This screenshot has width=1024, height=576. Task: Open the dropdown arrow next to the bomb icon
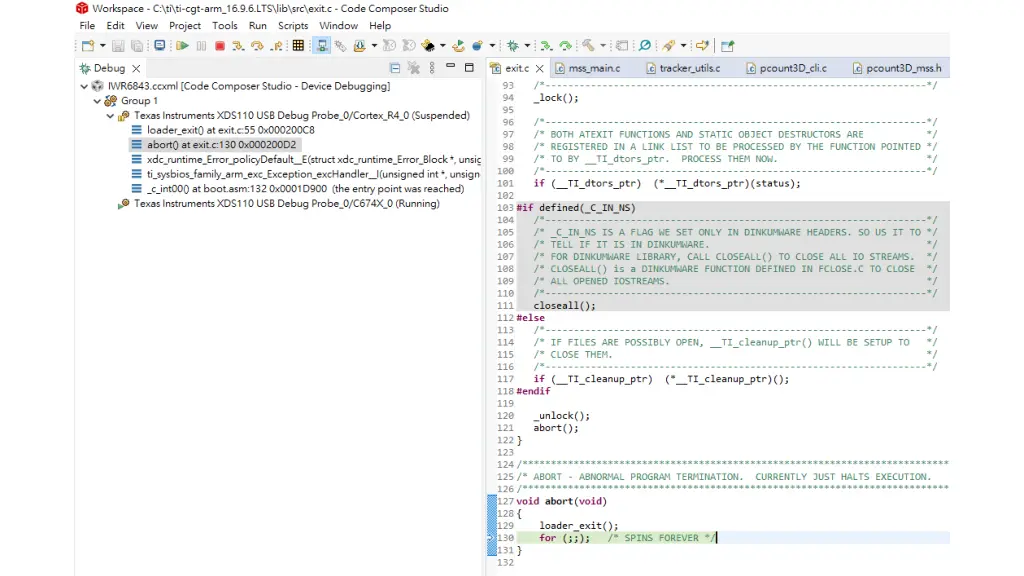(x=492, y=46)
